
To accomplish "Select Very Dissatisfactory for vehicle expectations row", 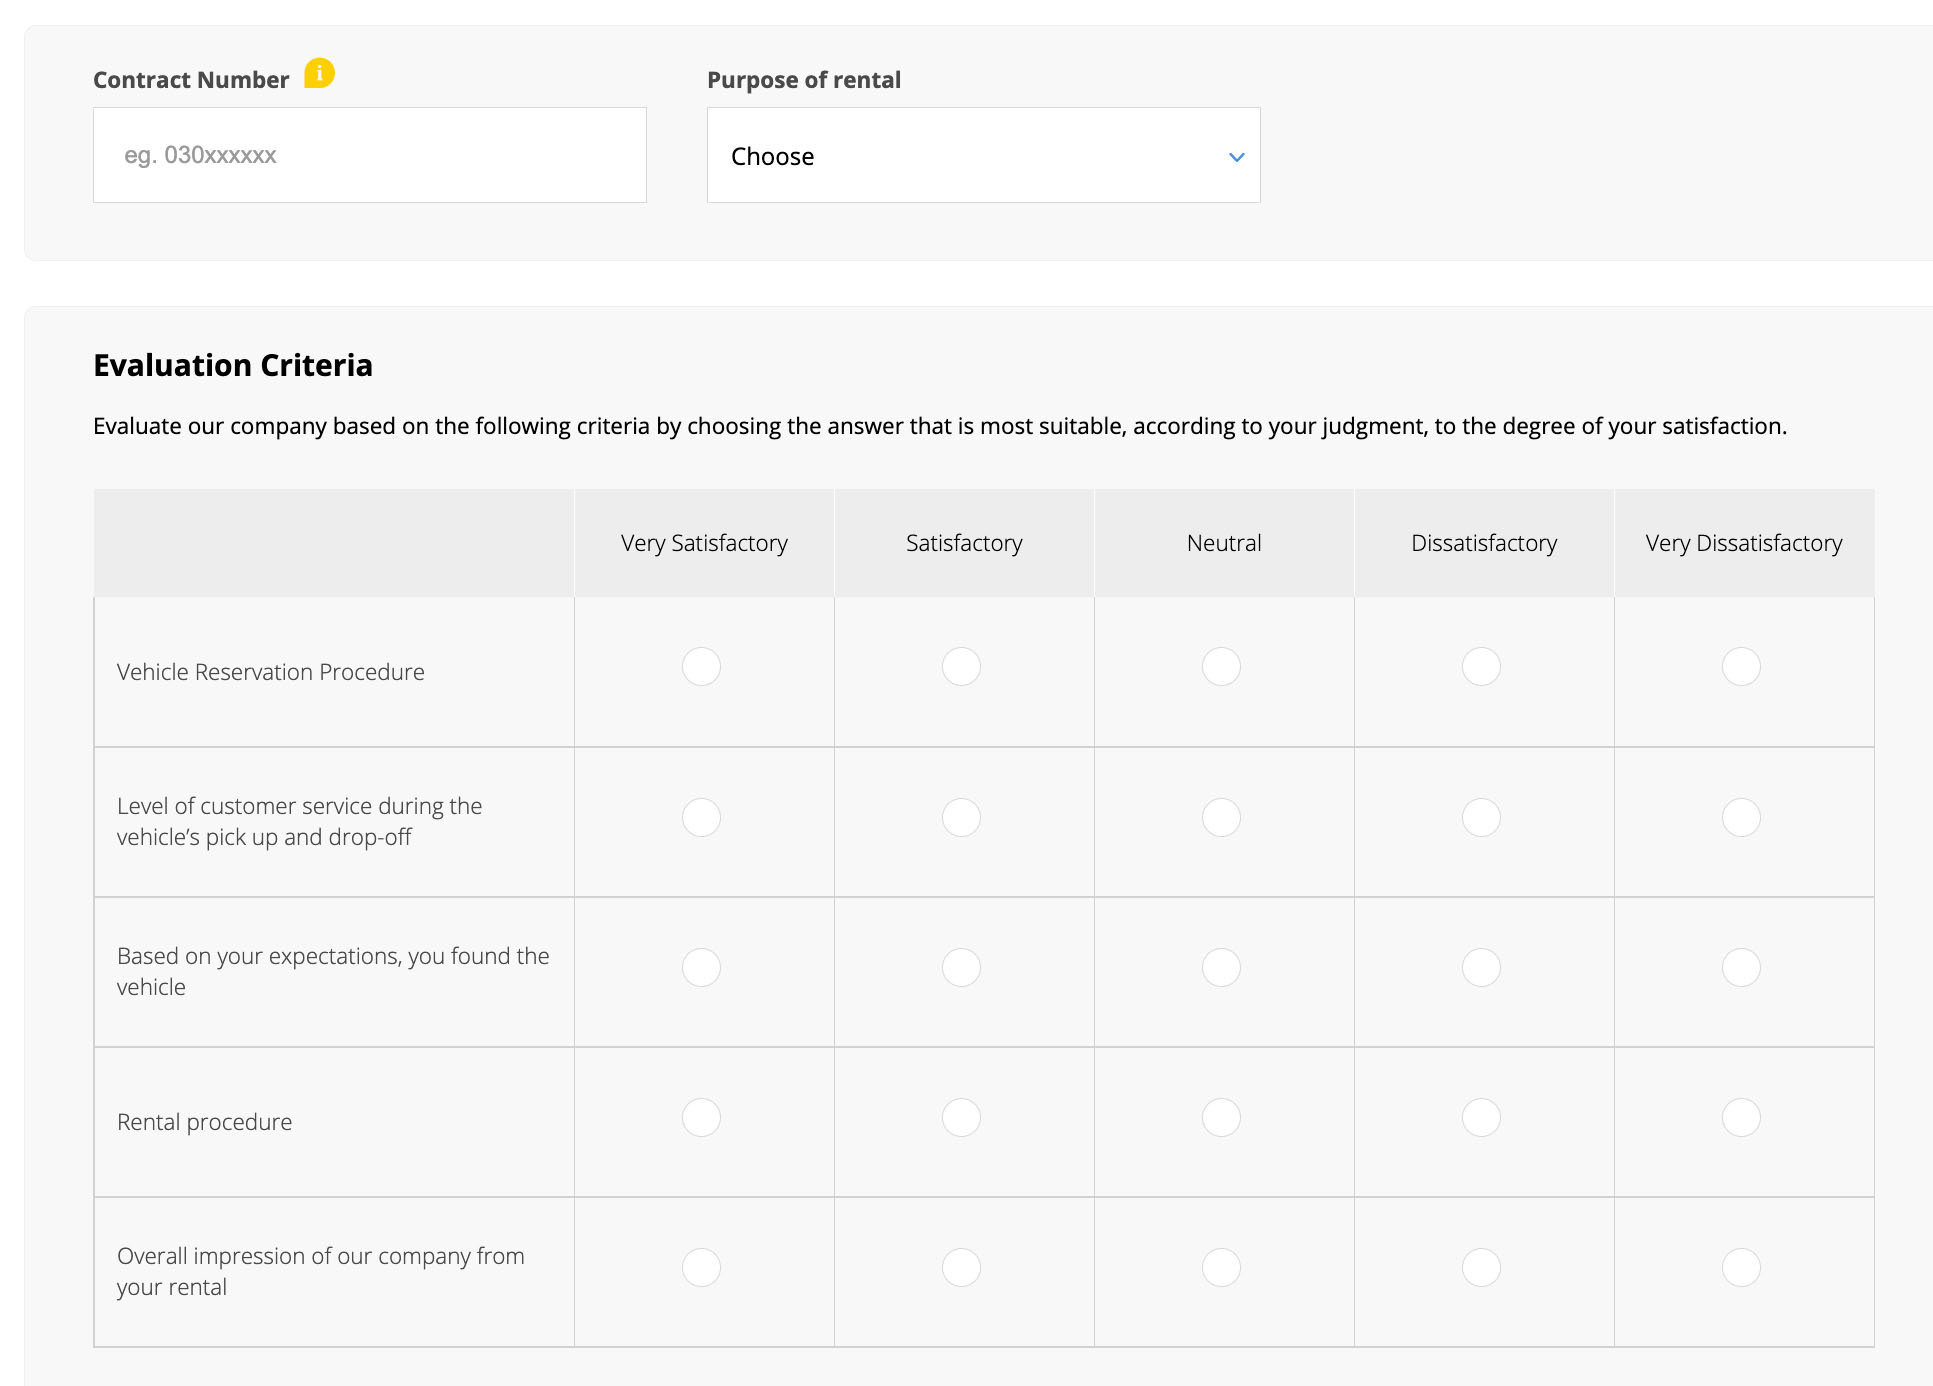I will (x=1740, y=968).
